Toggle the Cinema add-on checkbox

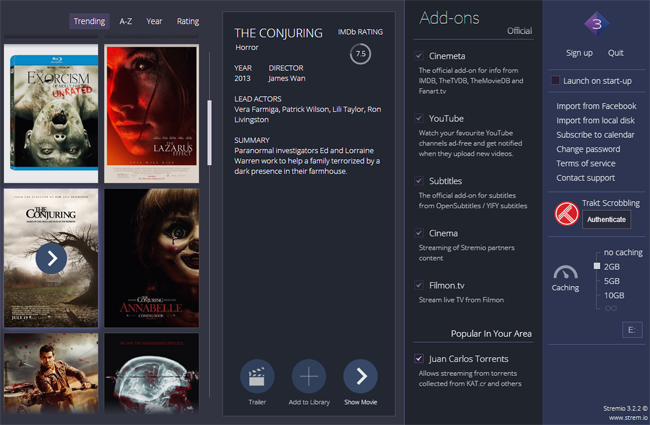(x=419, y=233)
